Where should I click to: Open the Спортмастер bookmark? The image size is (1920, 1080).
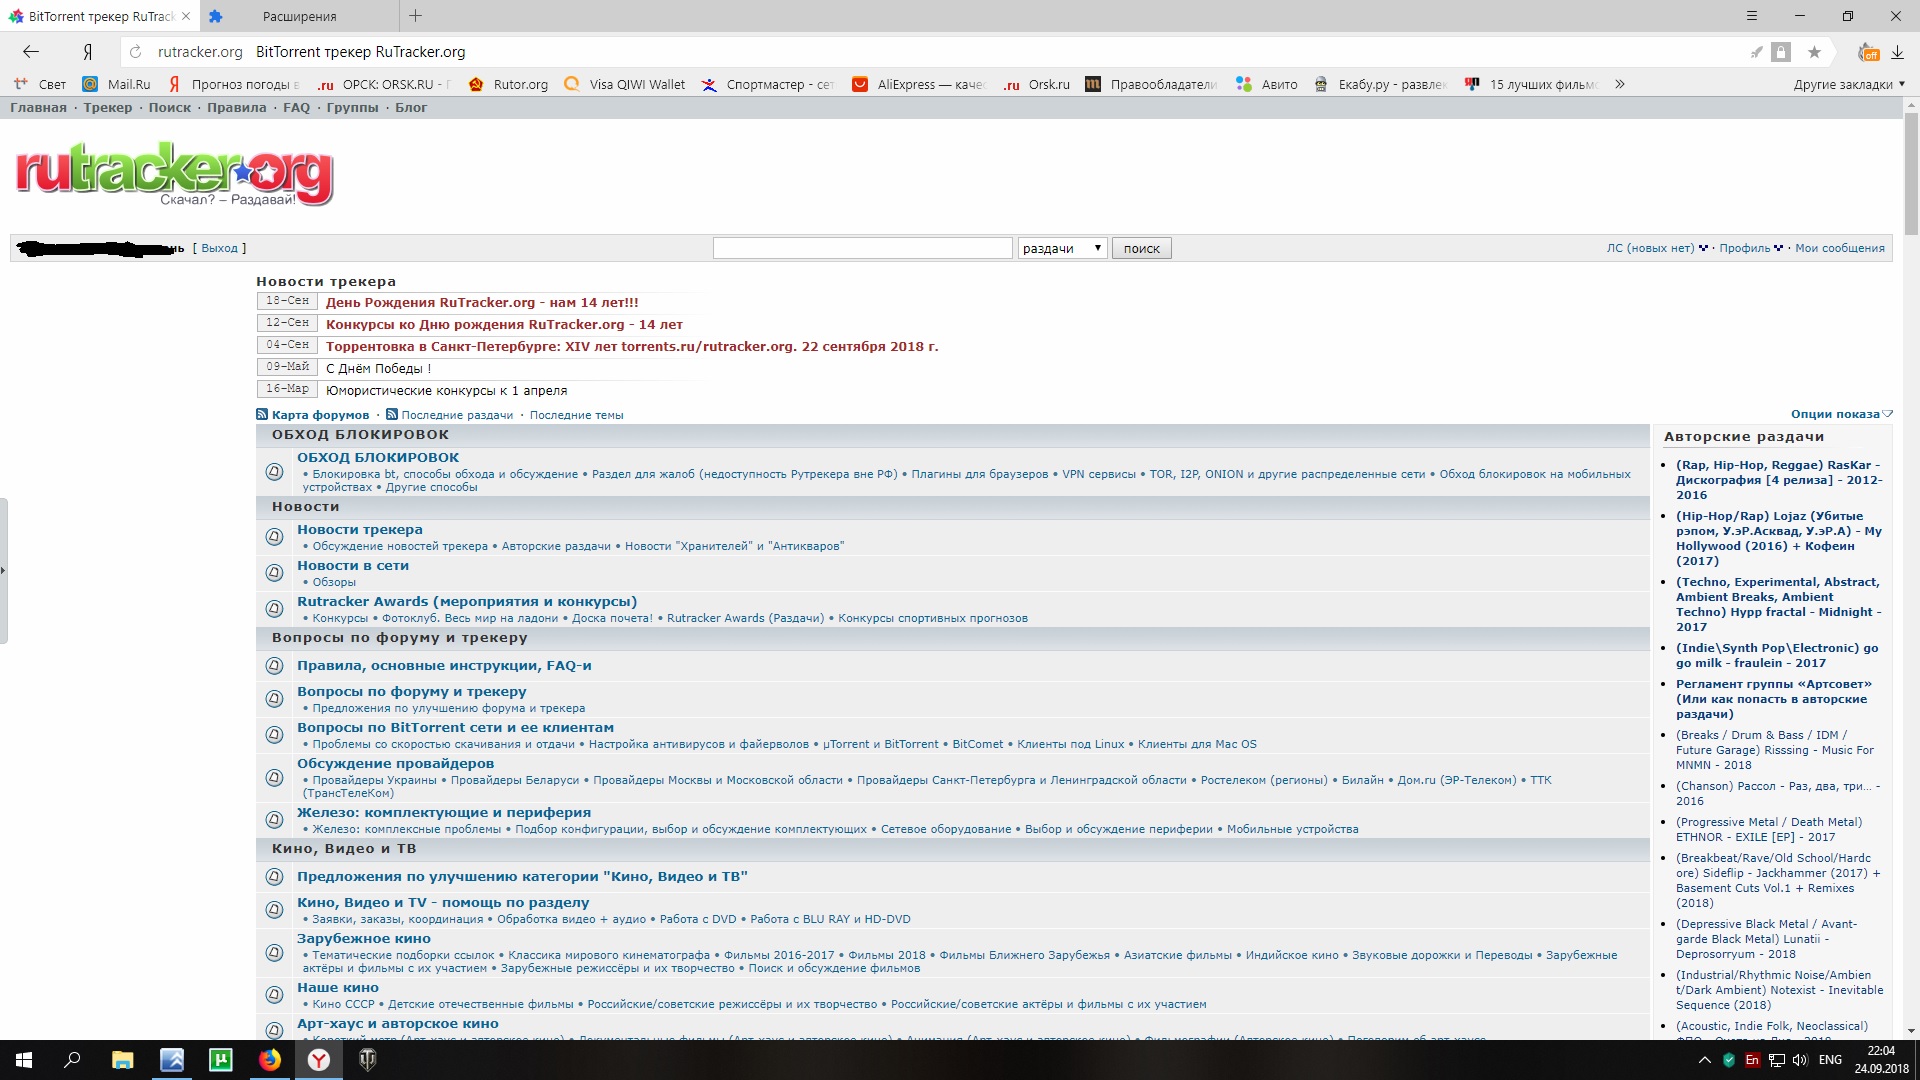(768, 84)
